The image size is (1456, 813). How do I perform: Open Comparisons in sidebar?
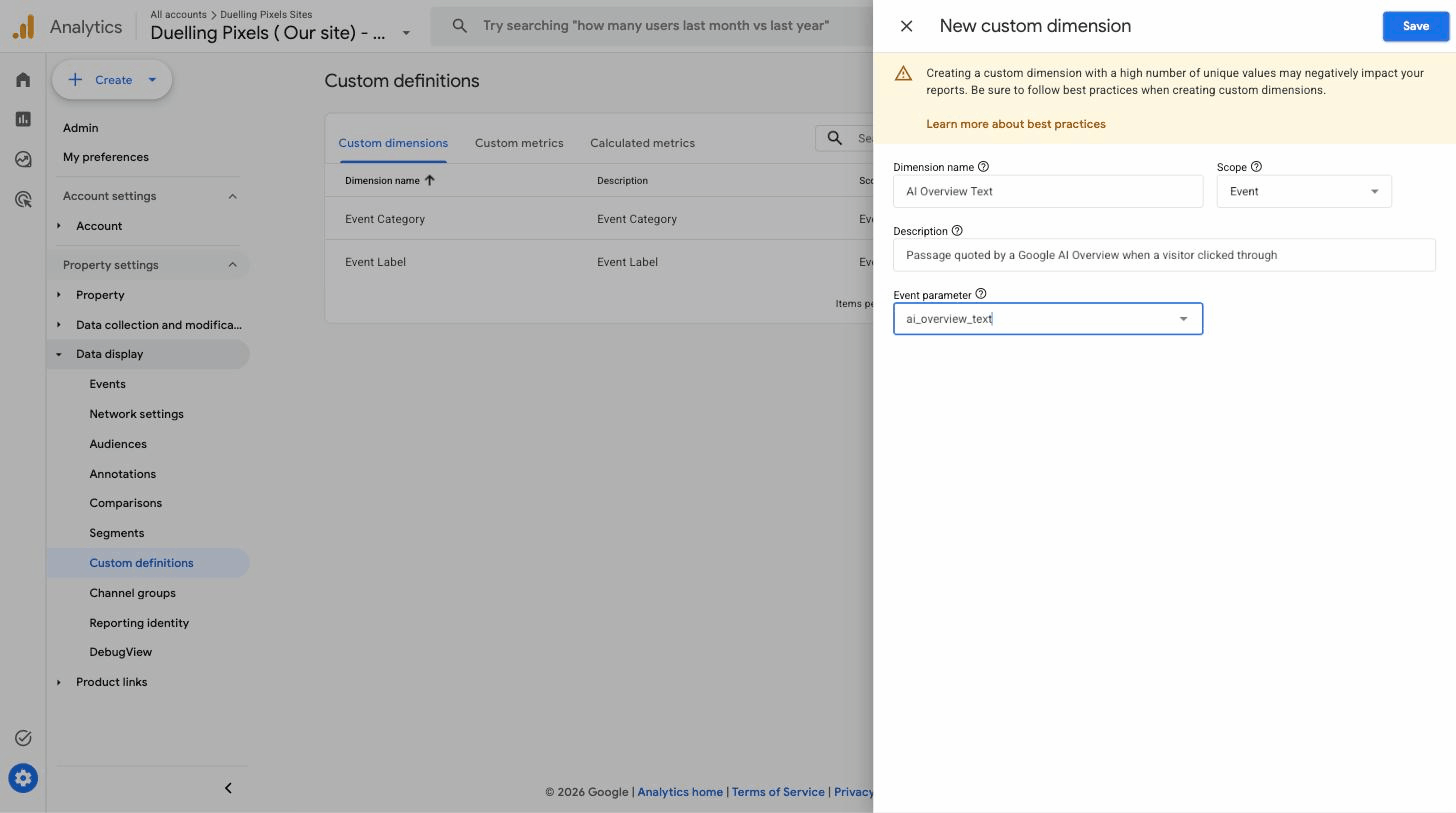pyautogui.click(x=125, y=503)
